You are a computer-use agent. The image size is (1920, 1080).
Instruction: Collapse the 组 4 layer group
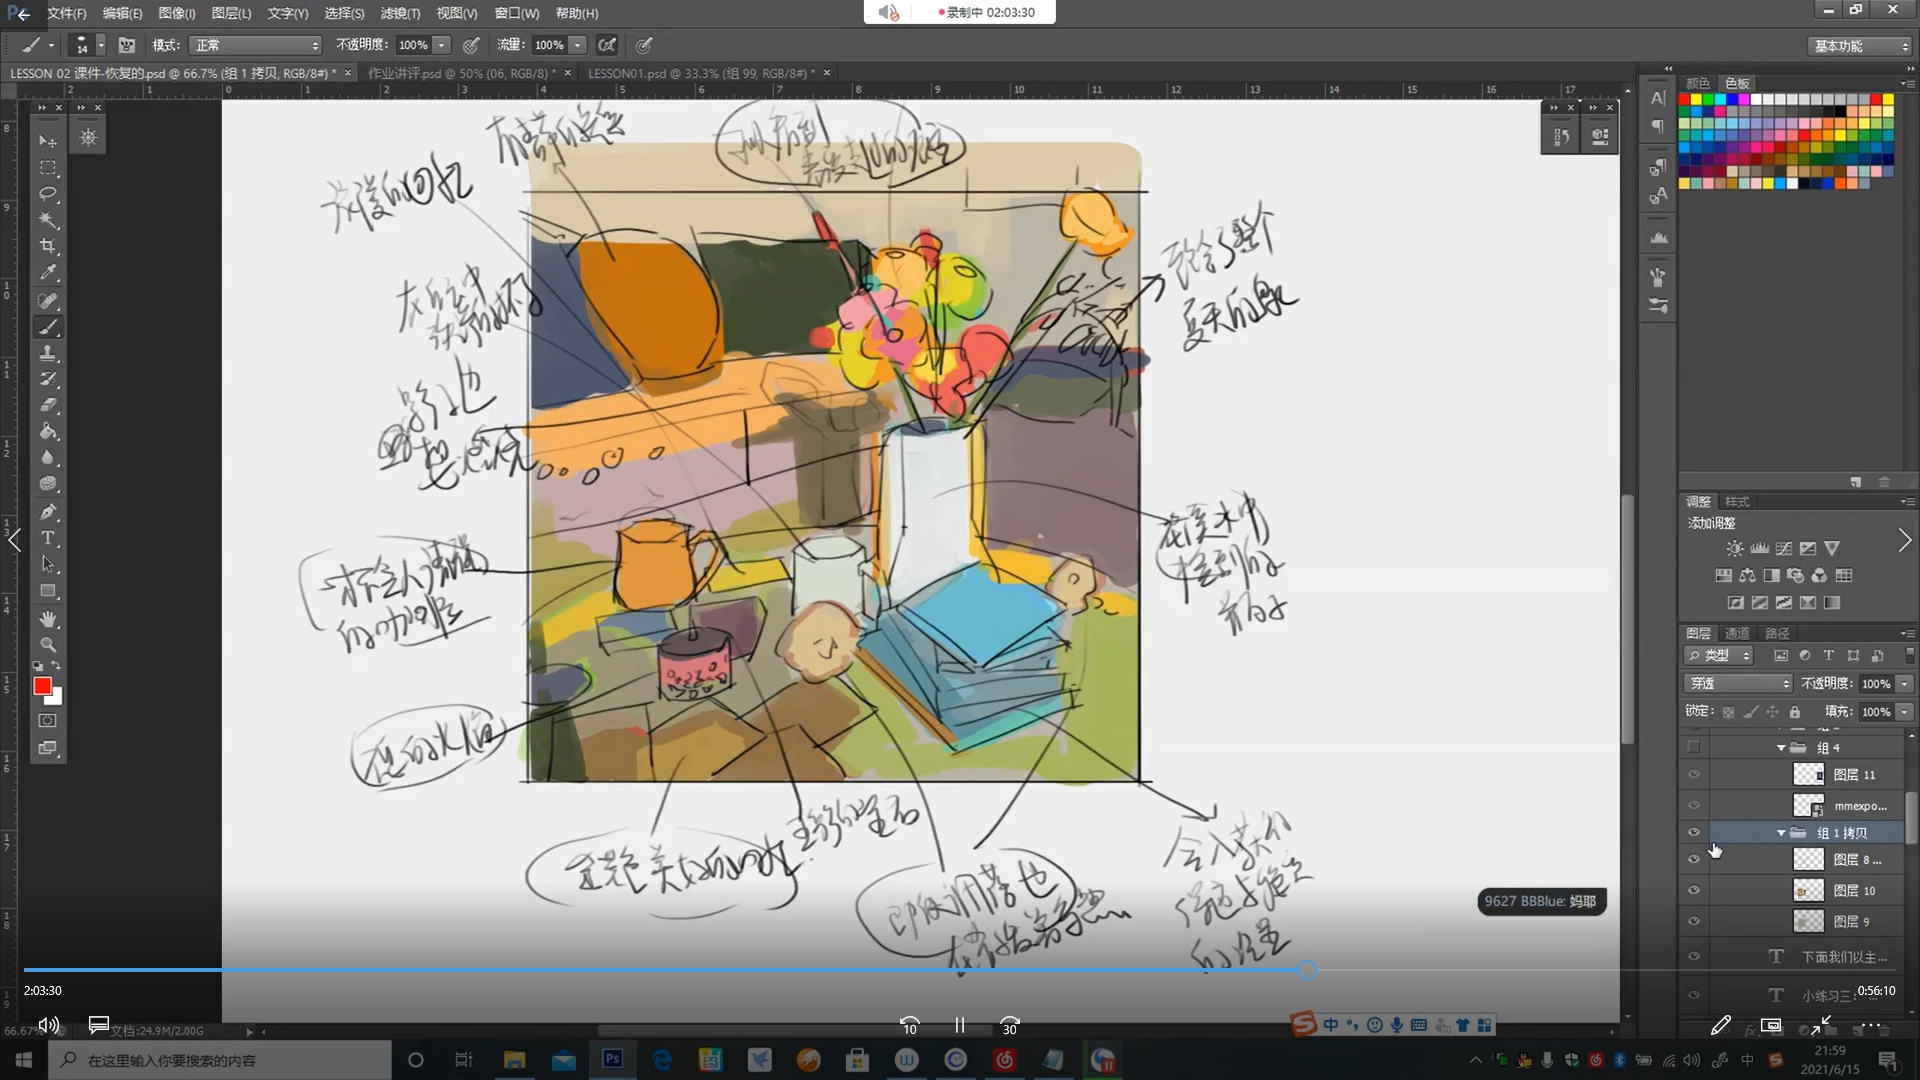(x=1781, y=748)
